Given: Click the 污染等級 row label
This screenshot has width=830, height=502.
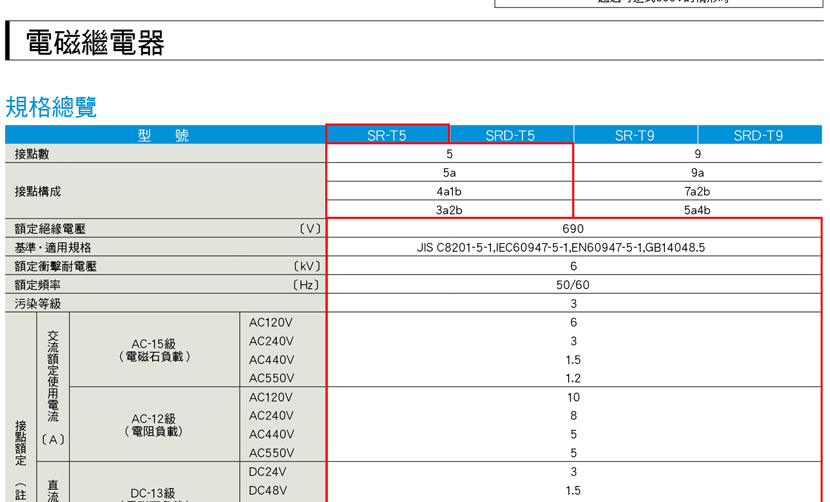Looking at the screenshot, I should [38, 304].
